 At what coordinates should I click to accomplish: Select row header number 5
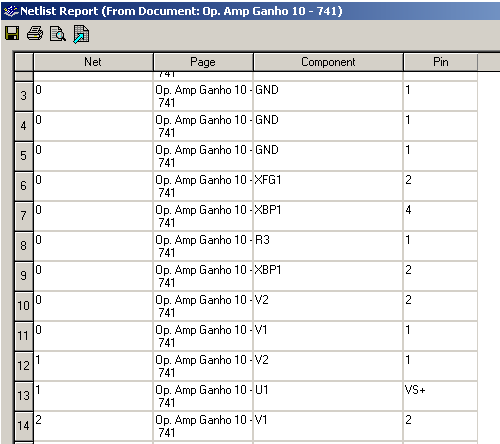[24, 156]
